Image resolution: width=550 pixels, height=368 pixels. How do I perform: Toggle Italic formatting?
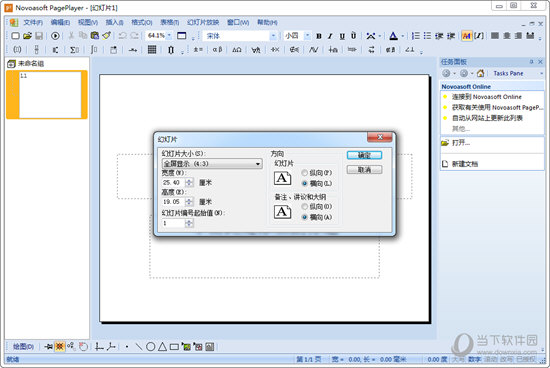coord(330,36)
